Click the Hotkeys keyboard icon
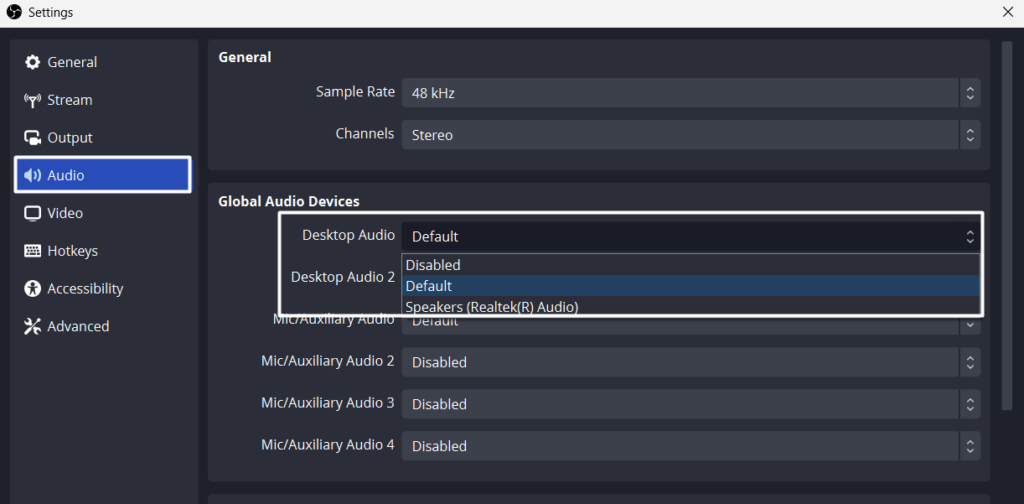Viewport: 1024px width, 504px height. coord(32,251)
